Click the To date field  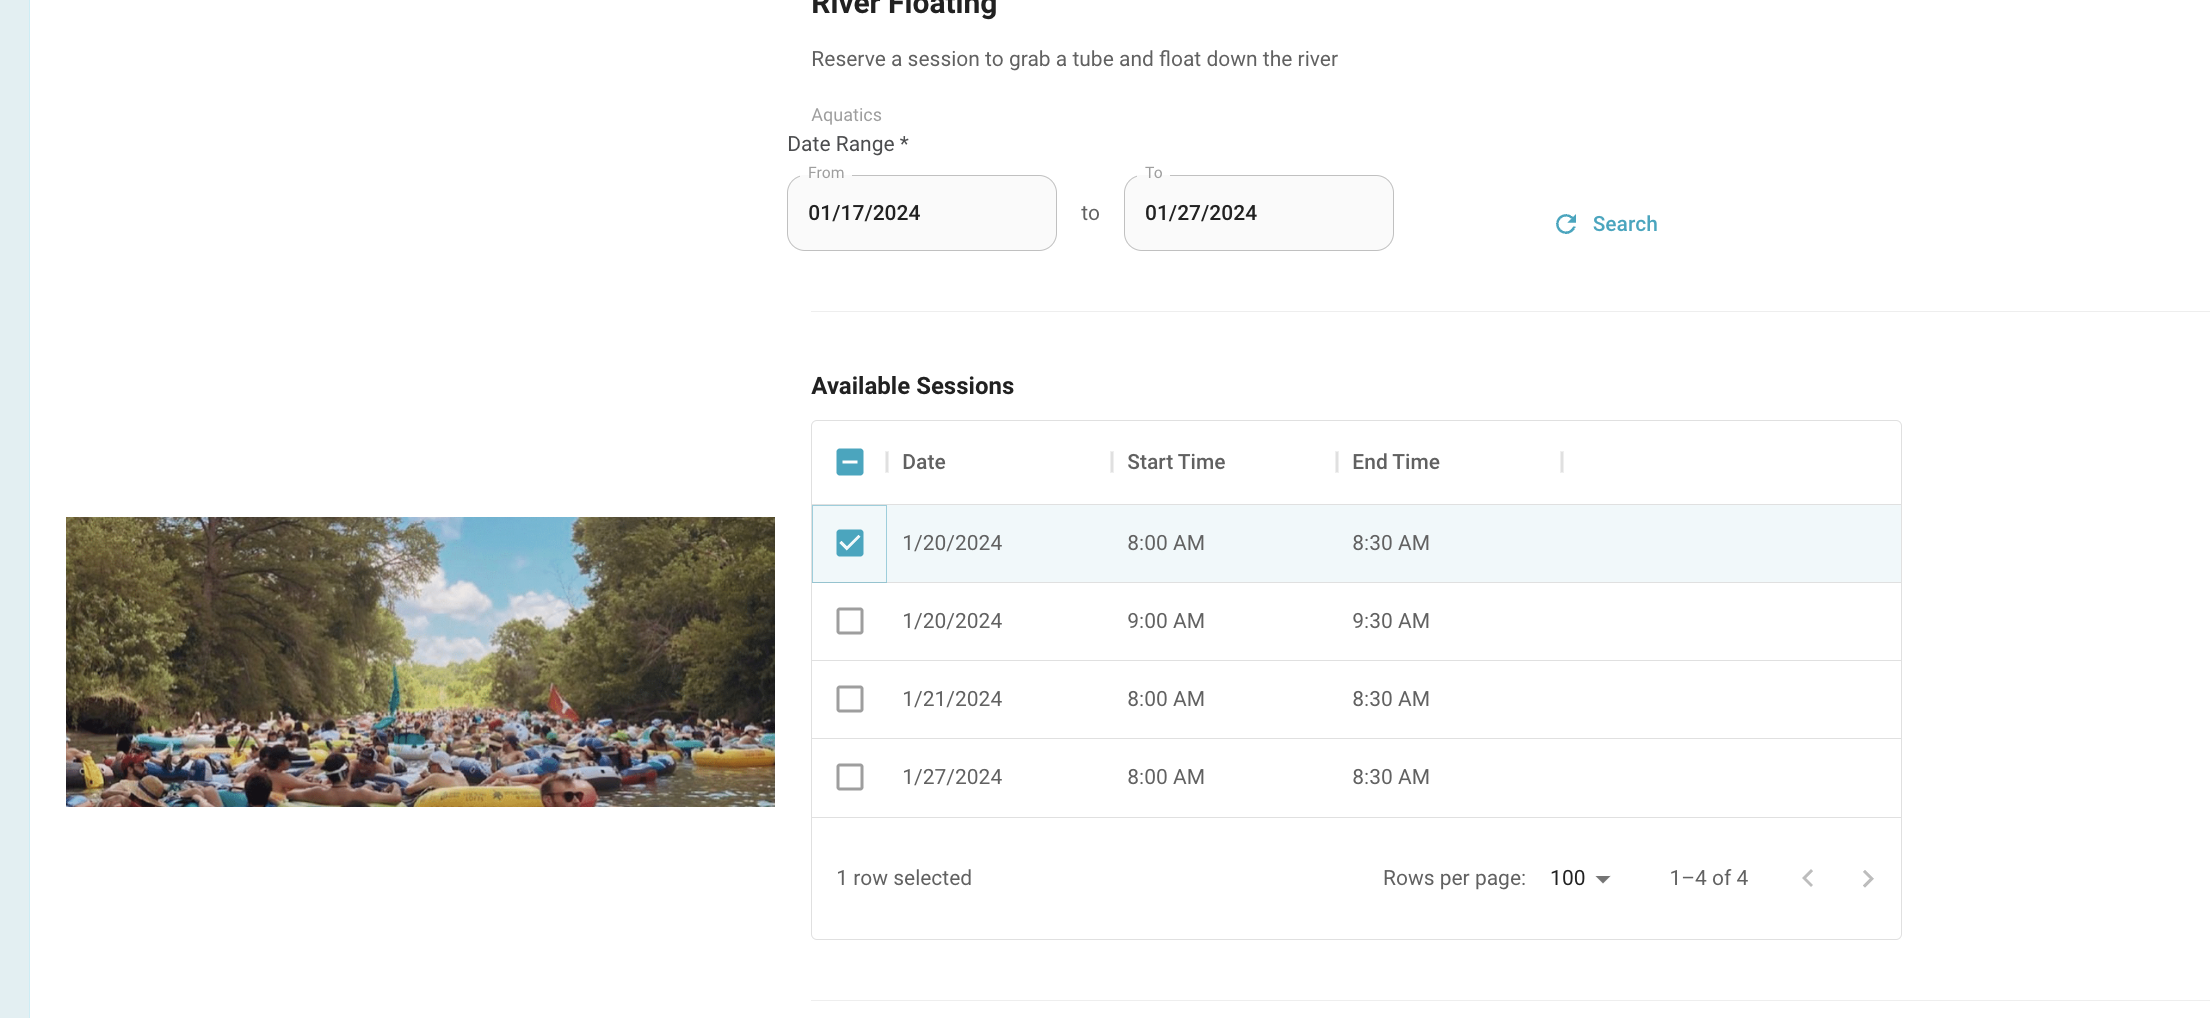point(1259,213)
